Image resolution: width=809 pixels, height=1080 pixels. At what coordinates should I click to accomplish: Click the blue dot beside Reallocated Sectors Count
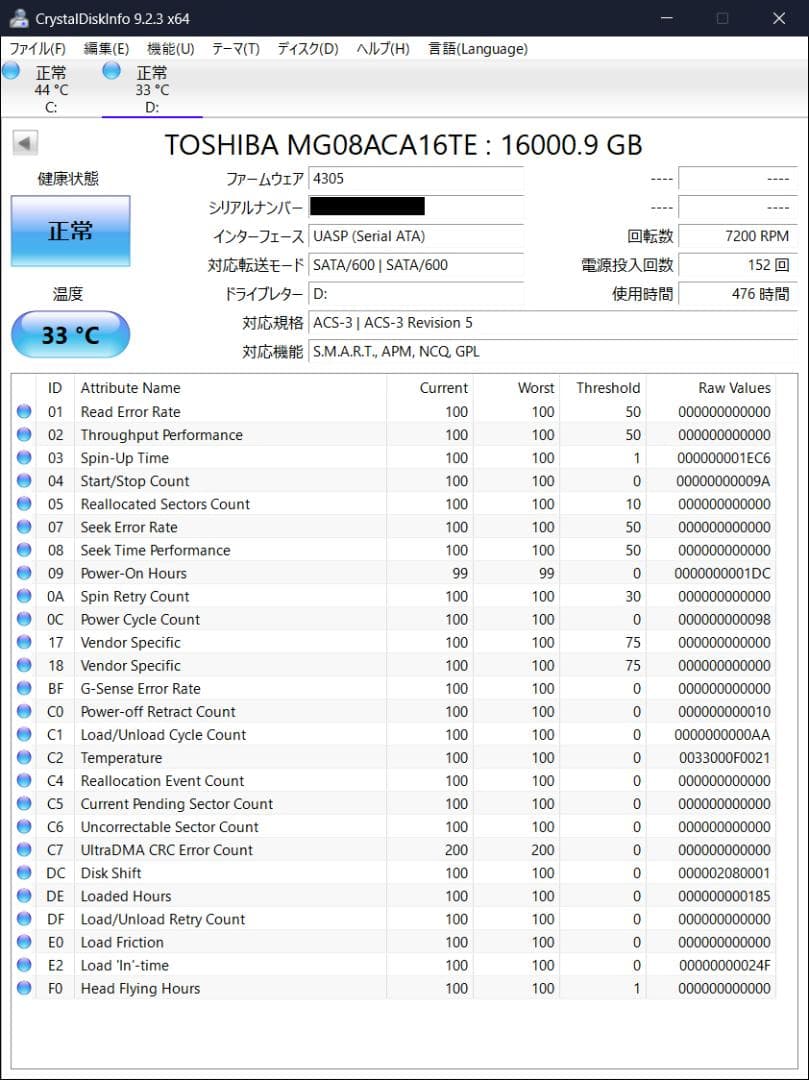pos(23,504)
